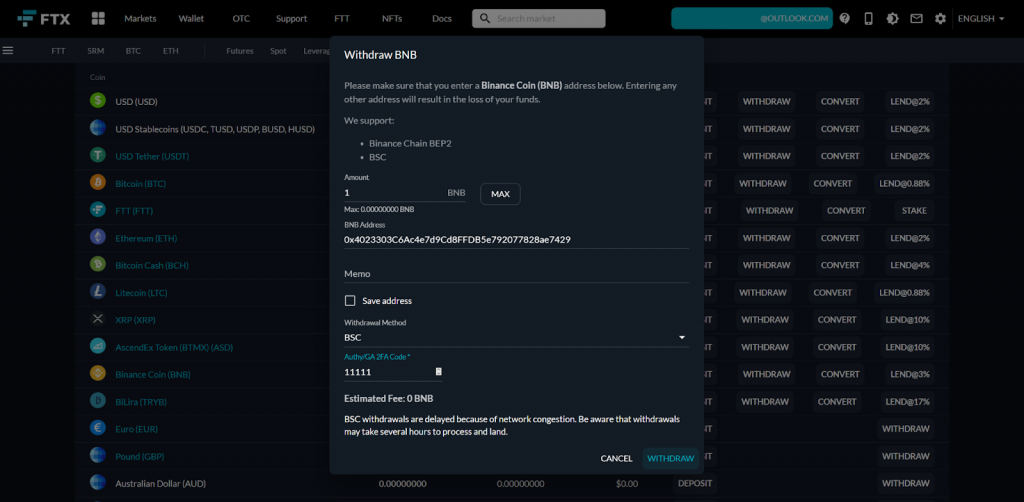Click STAKE in the FTT row
This screenshot has width=1024, height=502.
(913, 210)
